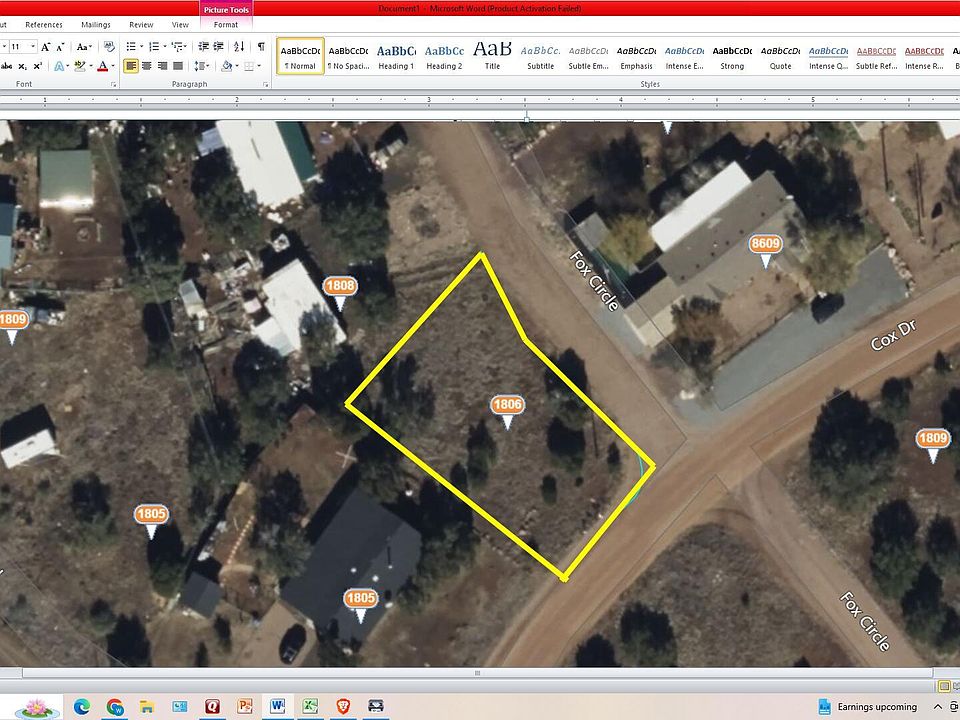The height and width of the screenshot is (720, 960).
Task: Click the 8609 marker on the map image
Action: tap(765, 250)
